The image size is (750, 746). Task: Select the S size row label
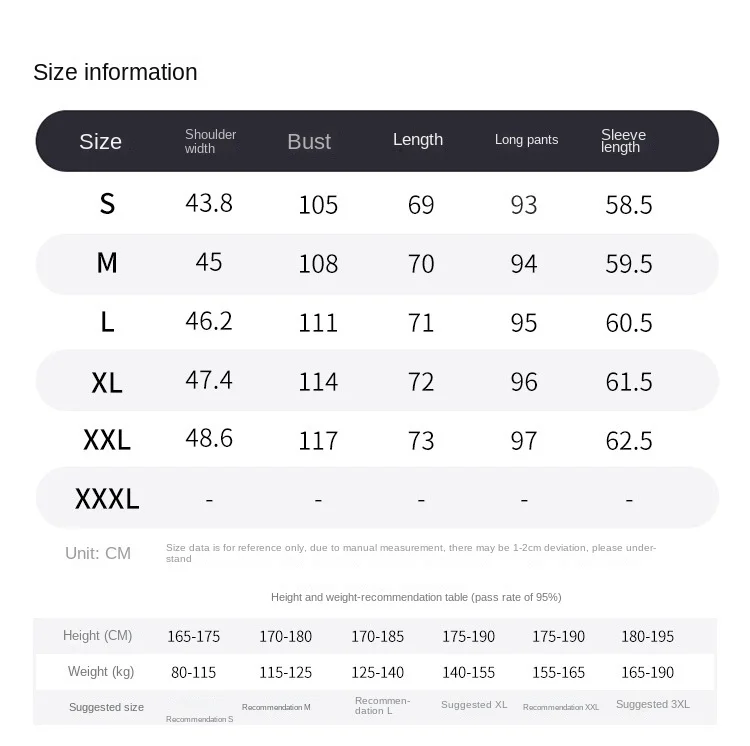[107, 204]
